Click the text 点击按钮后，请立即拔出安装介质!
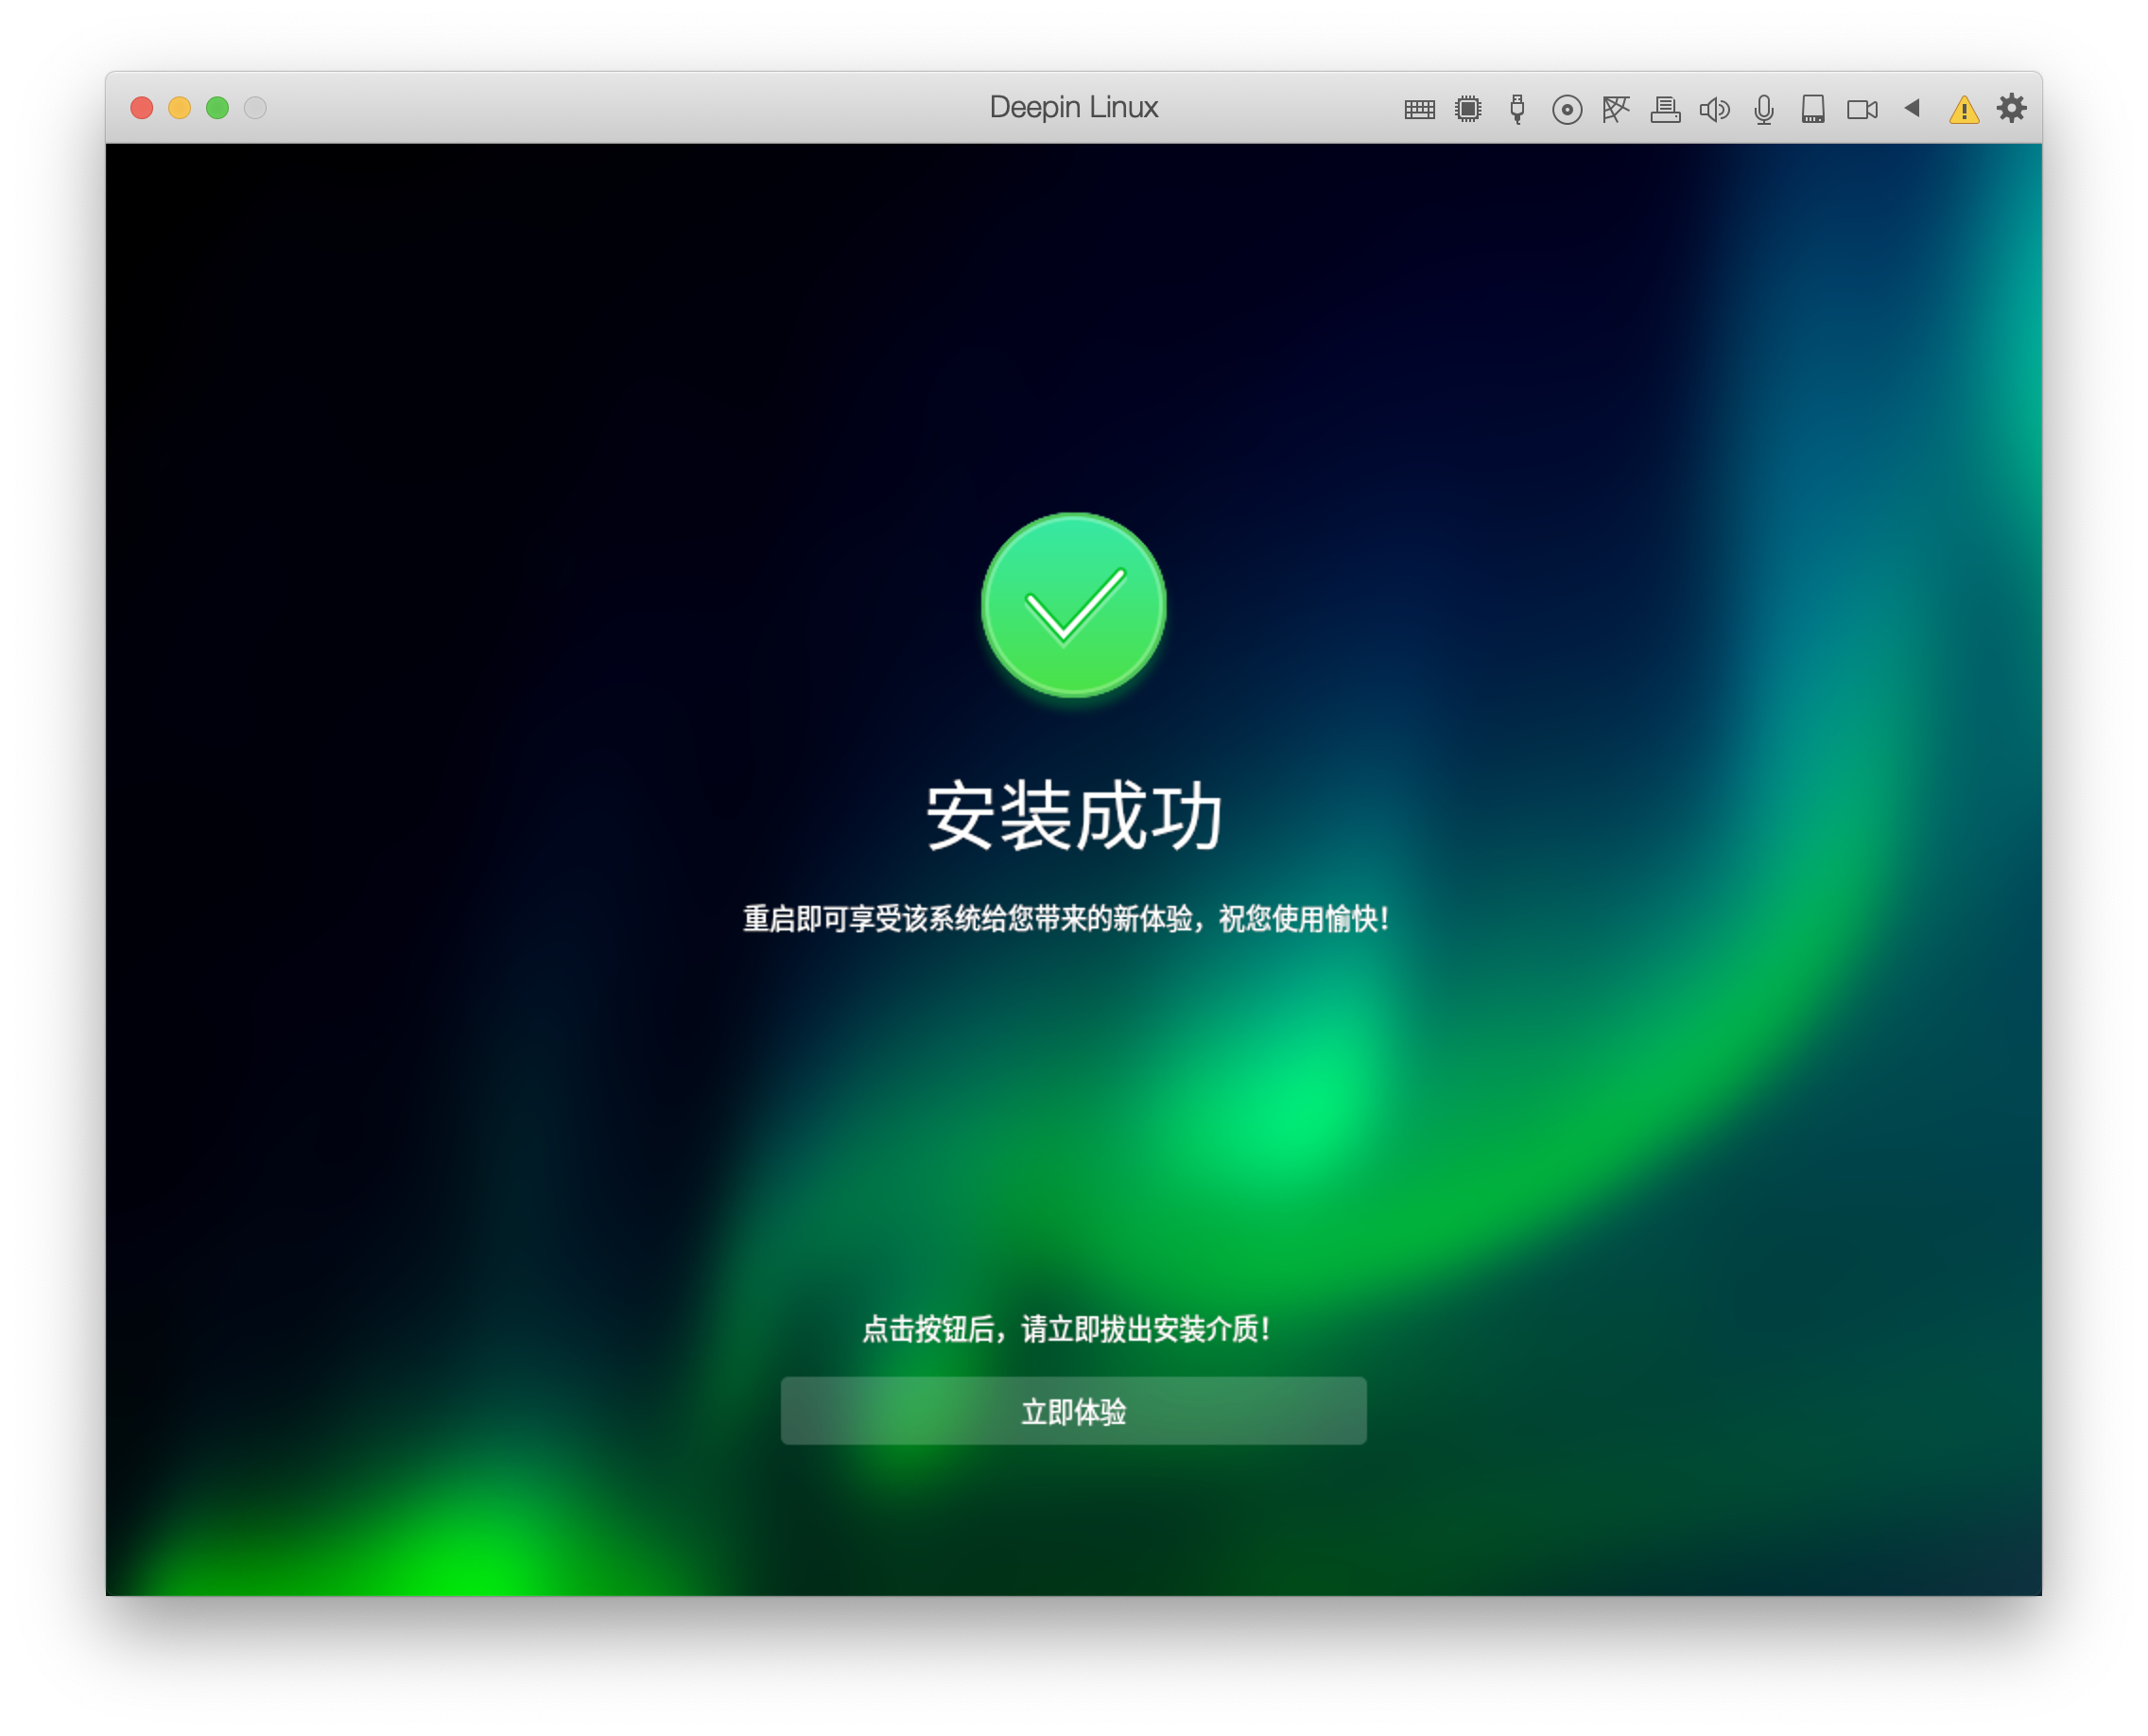The image size is (2148, 1736). (x=1066, y=1329)
